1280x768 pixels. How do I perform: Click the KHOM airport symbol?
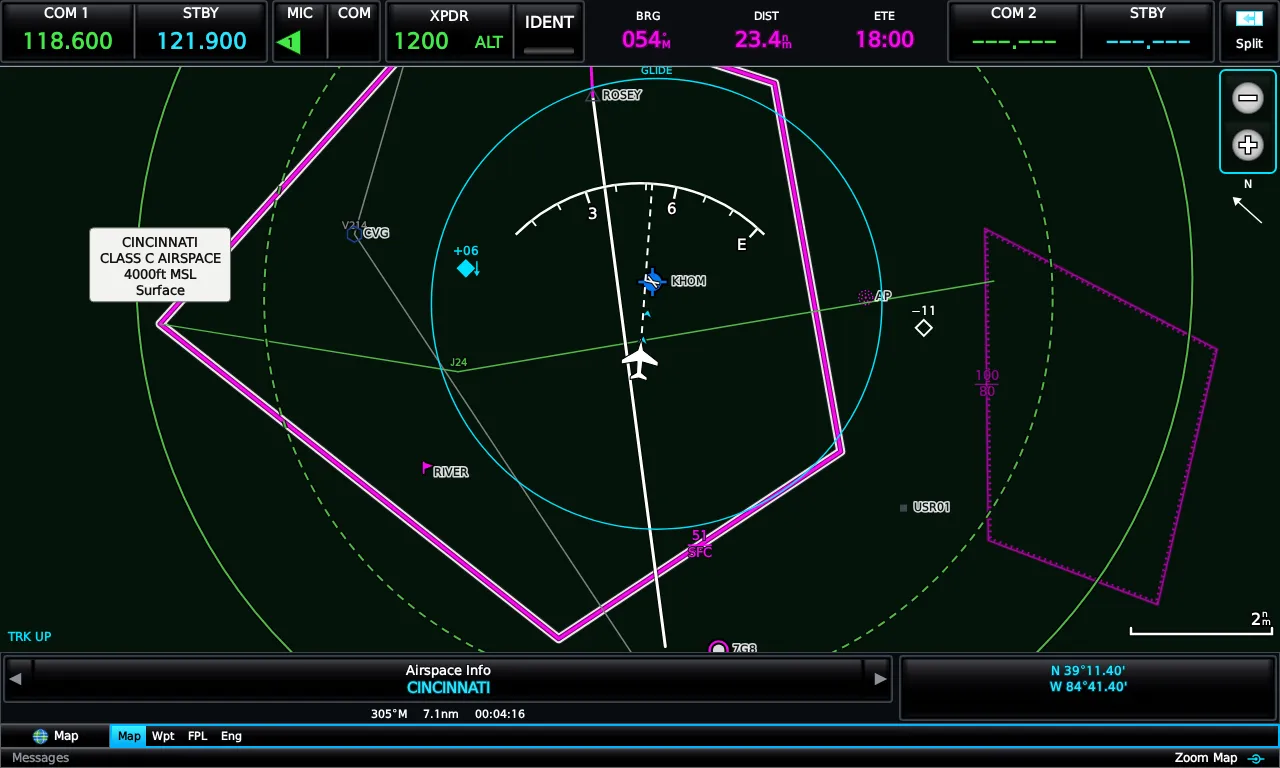point(653,282)
